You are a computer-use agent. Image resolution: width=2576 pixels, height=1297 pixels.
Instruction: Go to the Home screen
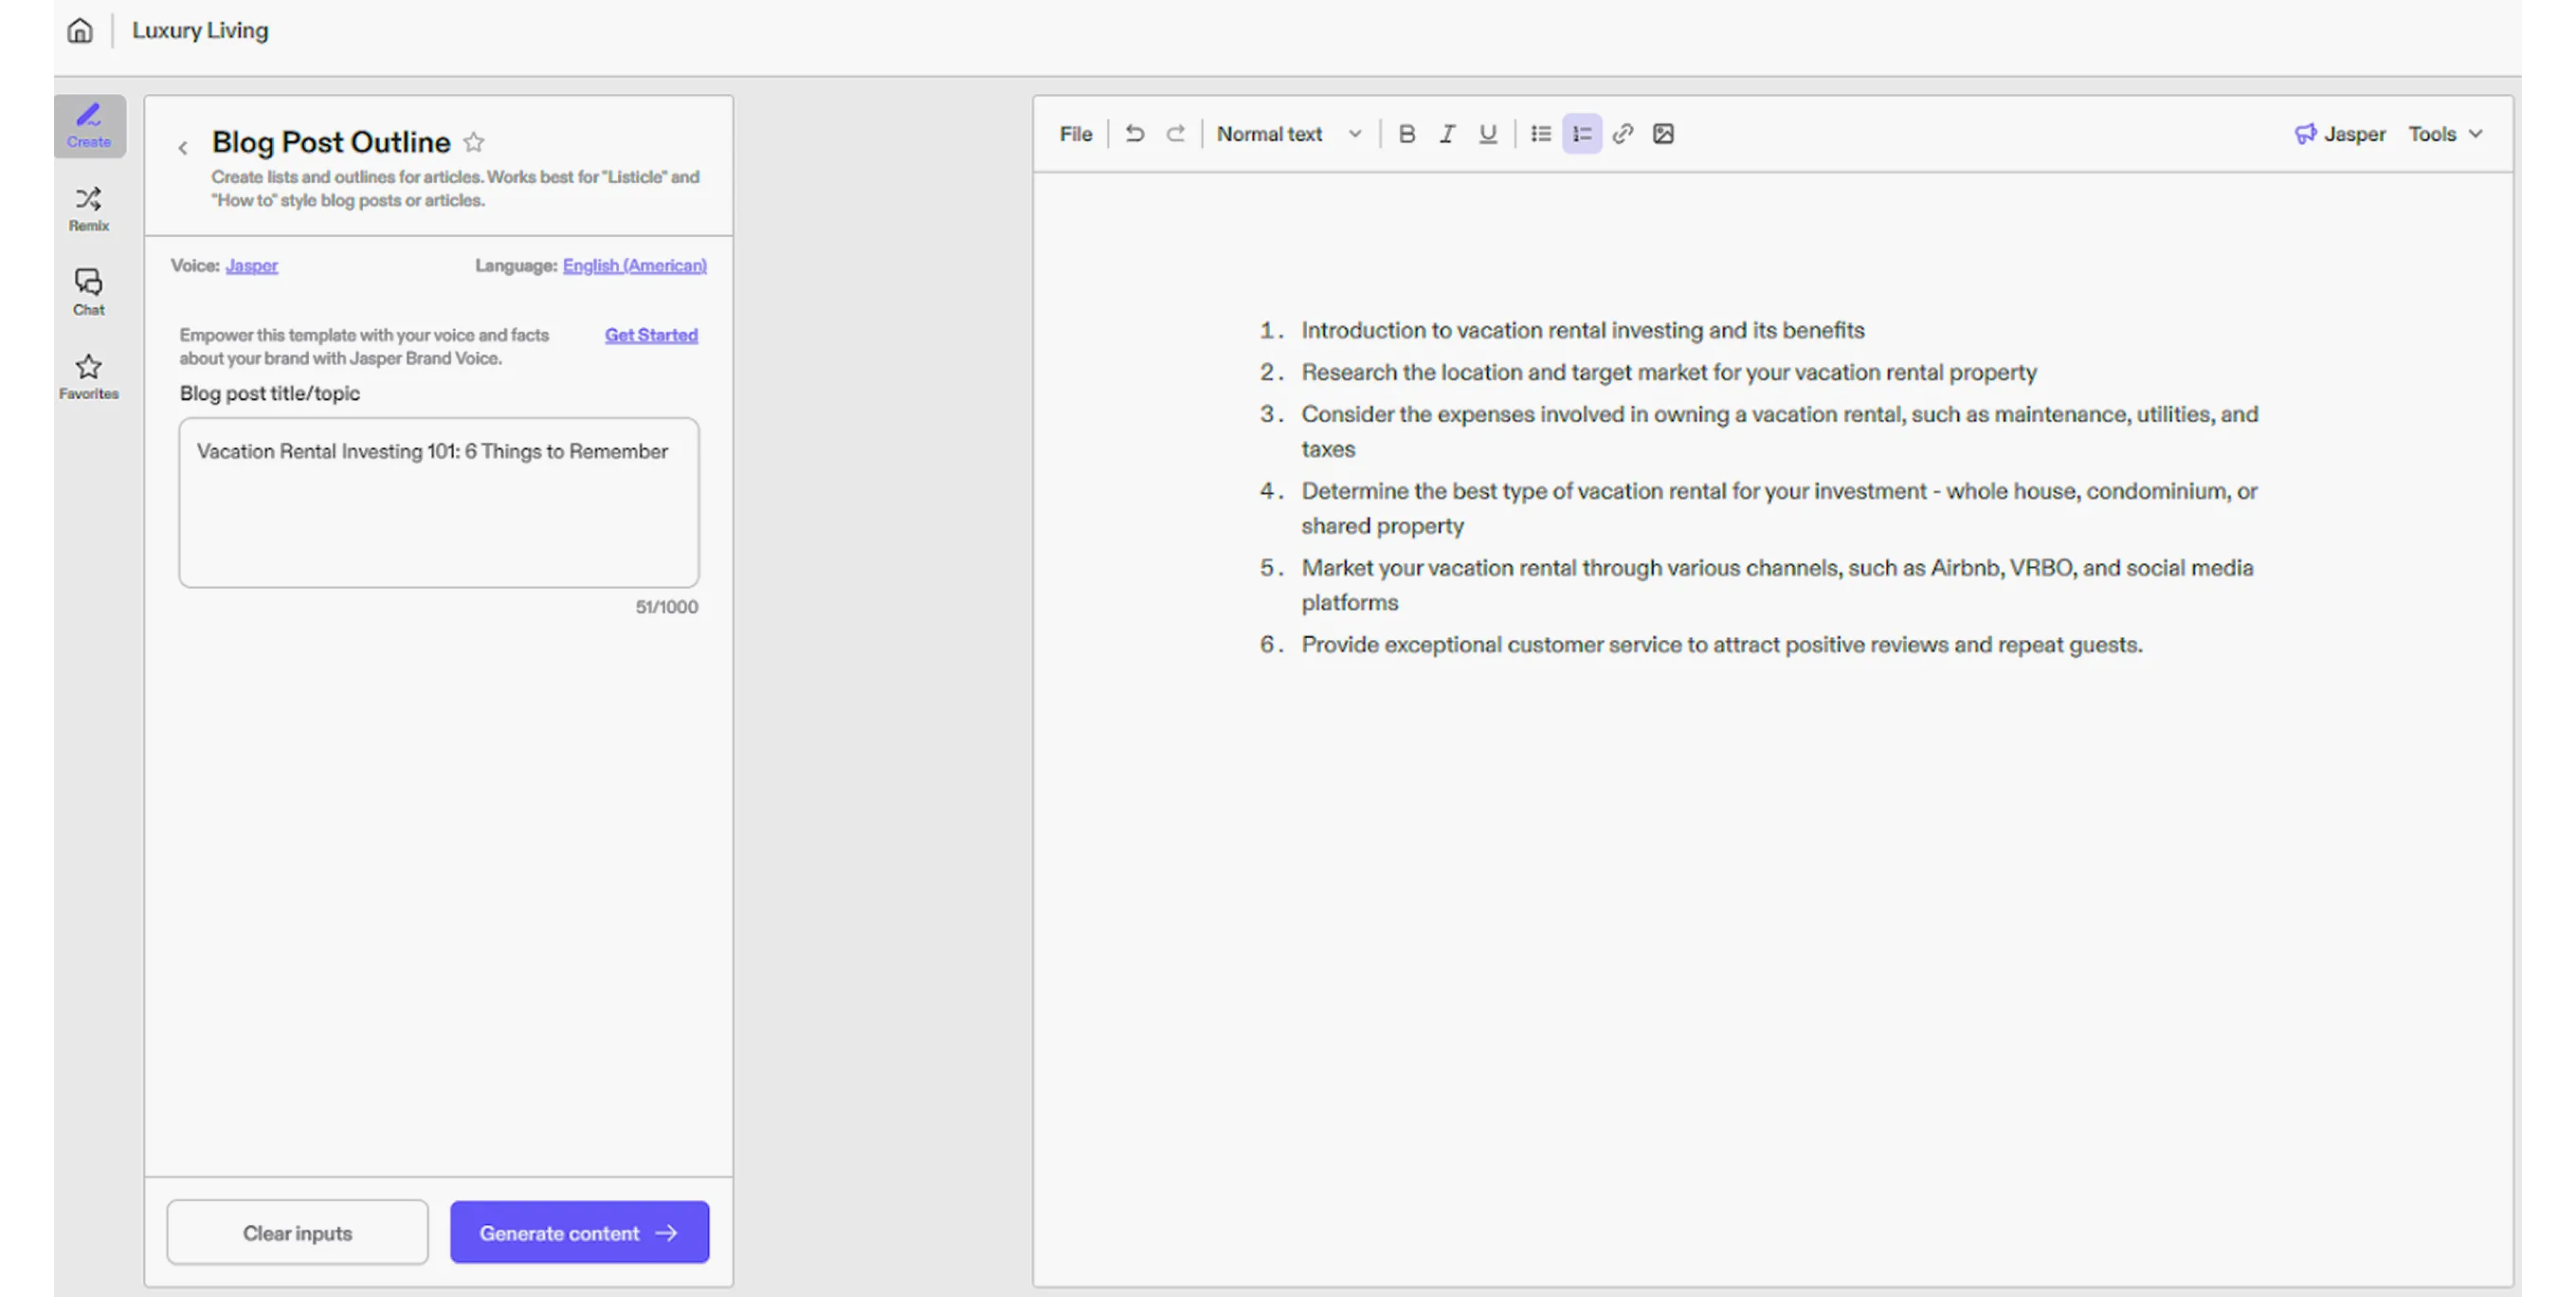tap(79, 30)
